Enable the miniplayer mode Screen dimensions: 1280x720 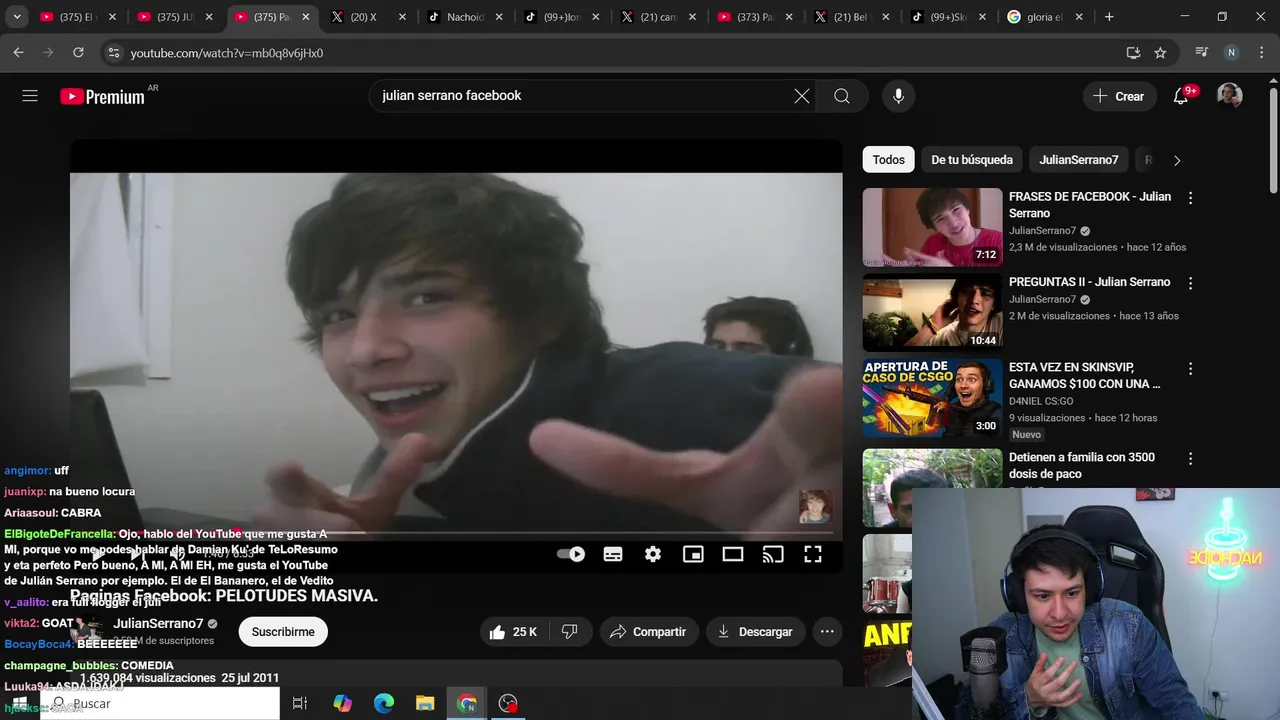coord(693,554)
